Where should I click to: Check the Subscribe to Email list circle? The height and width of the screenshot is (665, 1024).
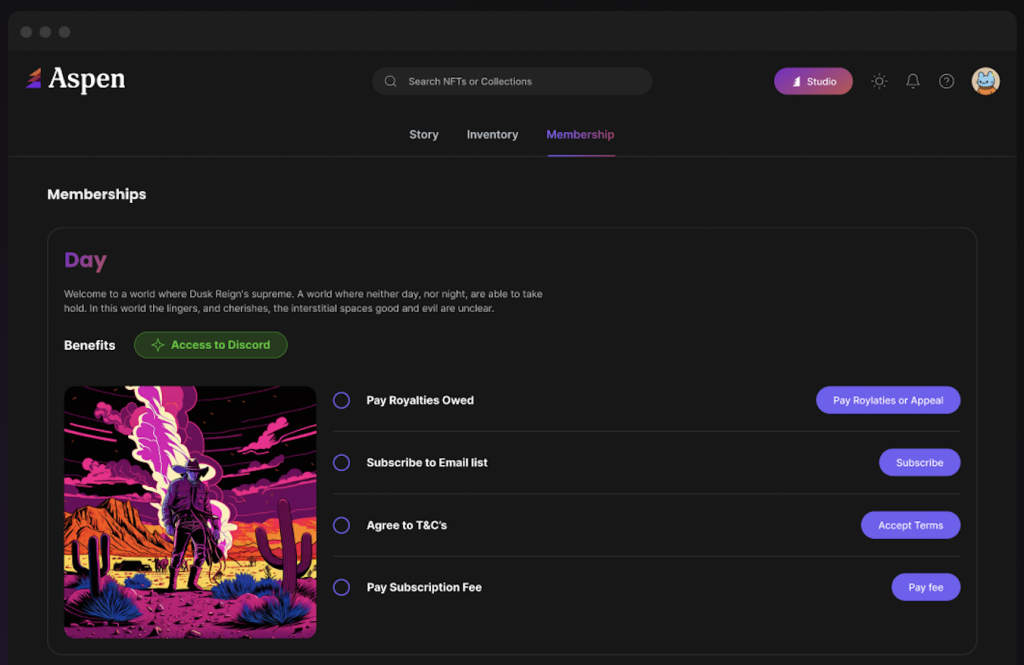(341, 462)
